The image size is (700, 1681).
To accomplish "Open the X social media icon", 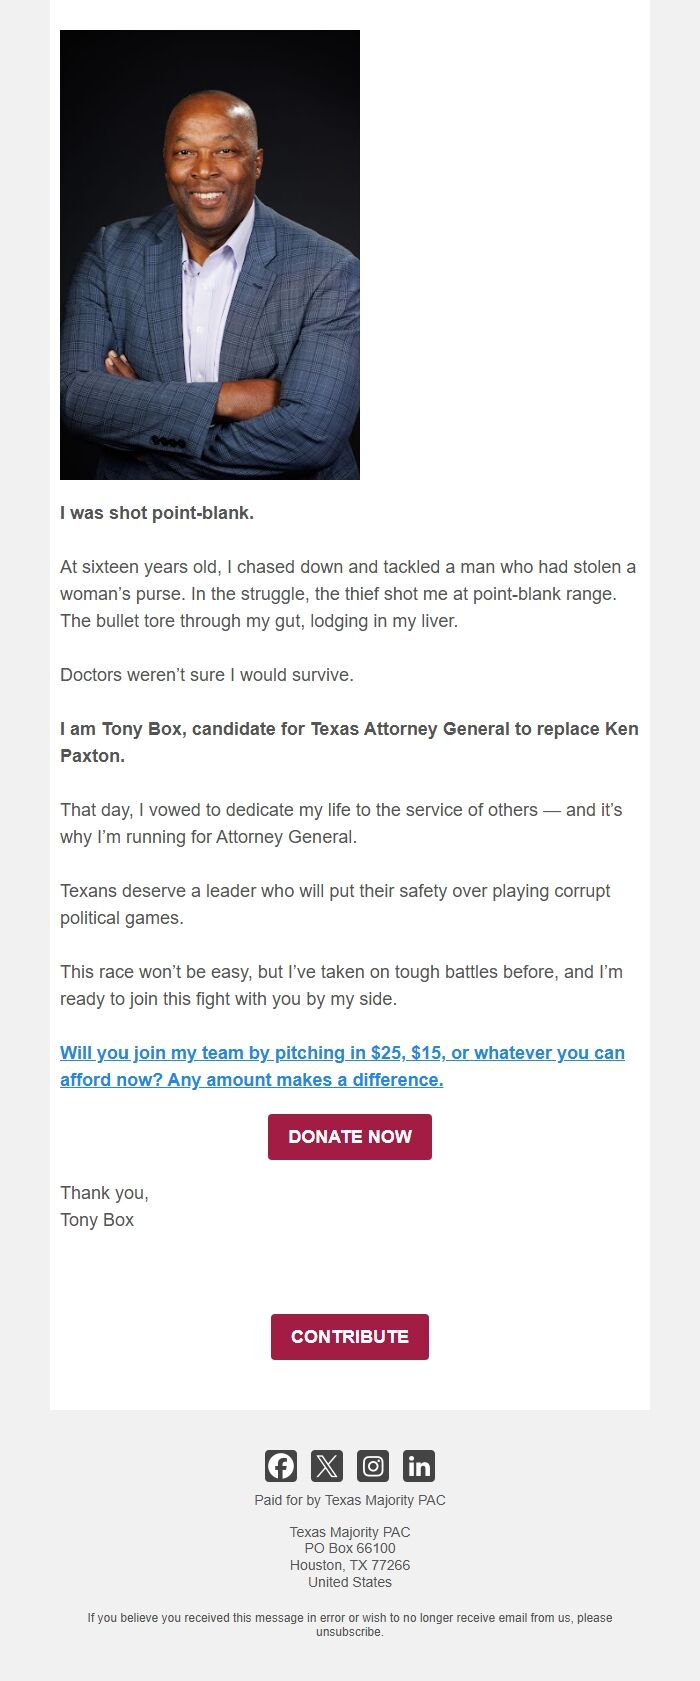I will pyautogui.click(x=326, y=1465).
